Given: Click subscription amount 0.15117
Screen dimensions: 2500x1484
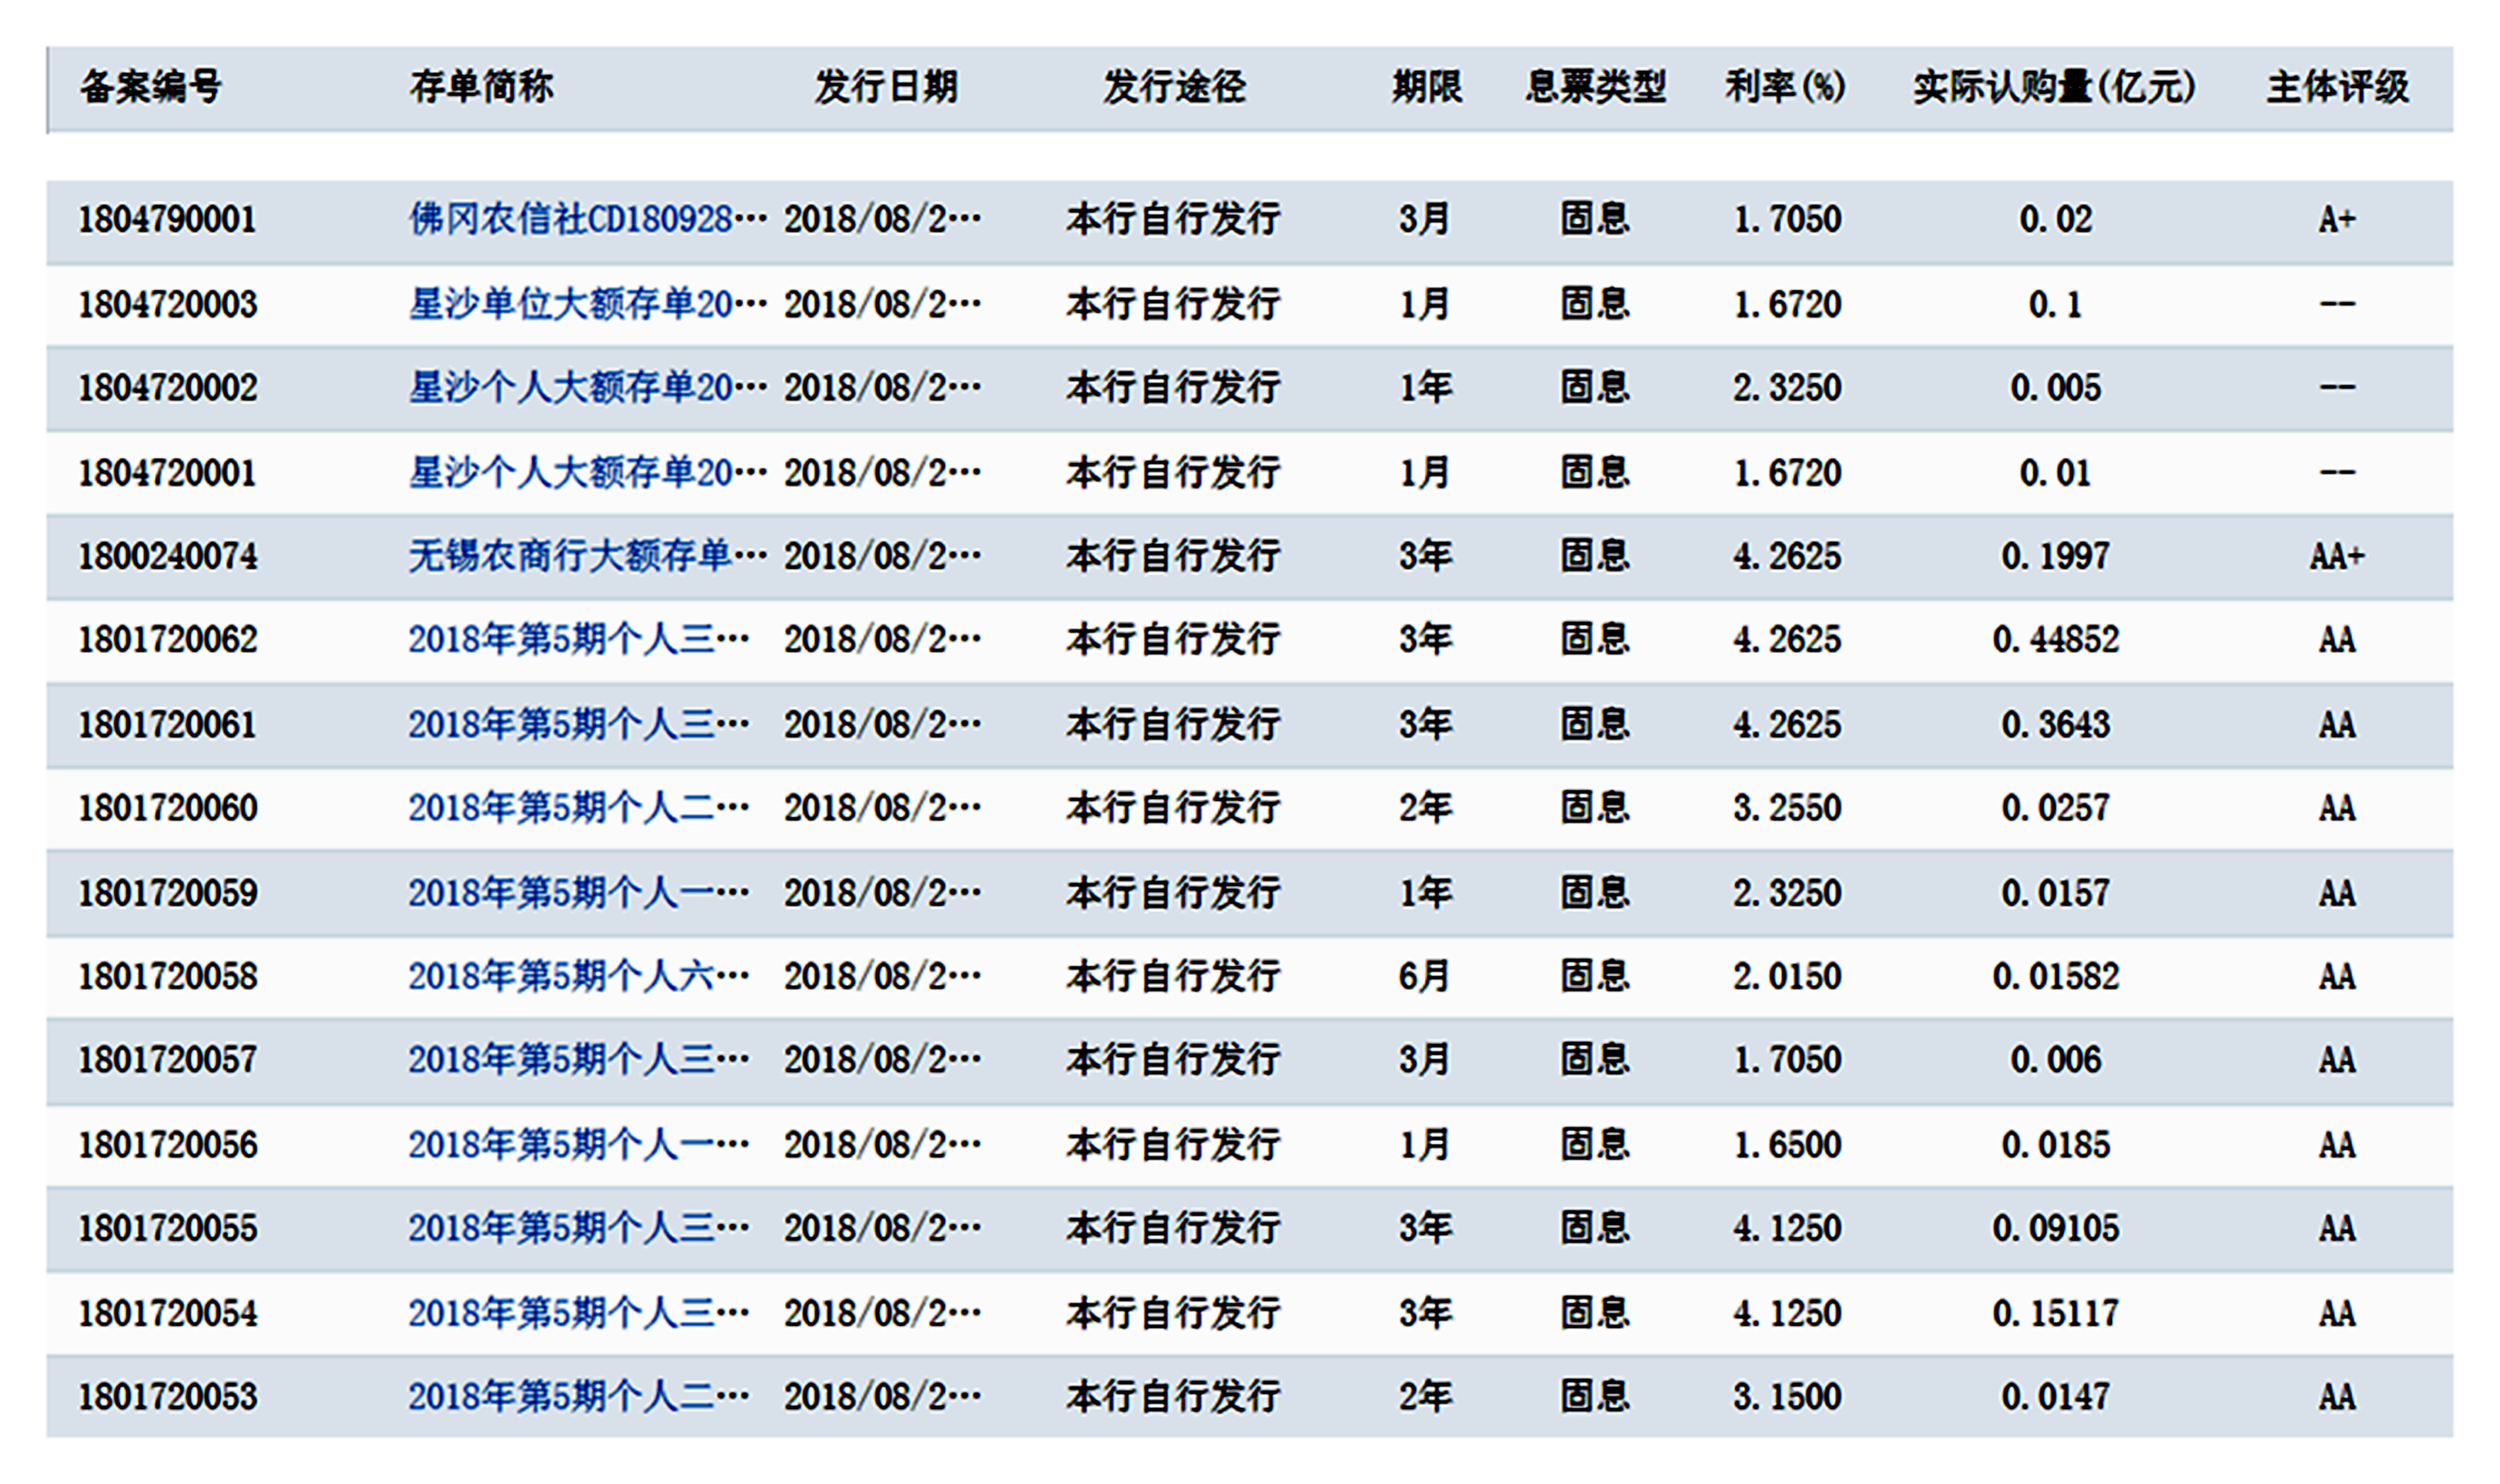Looking at the screenshot, I should click(2056, 1313).
